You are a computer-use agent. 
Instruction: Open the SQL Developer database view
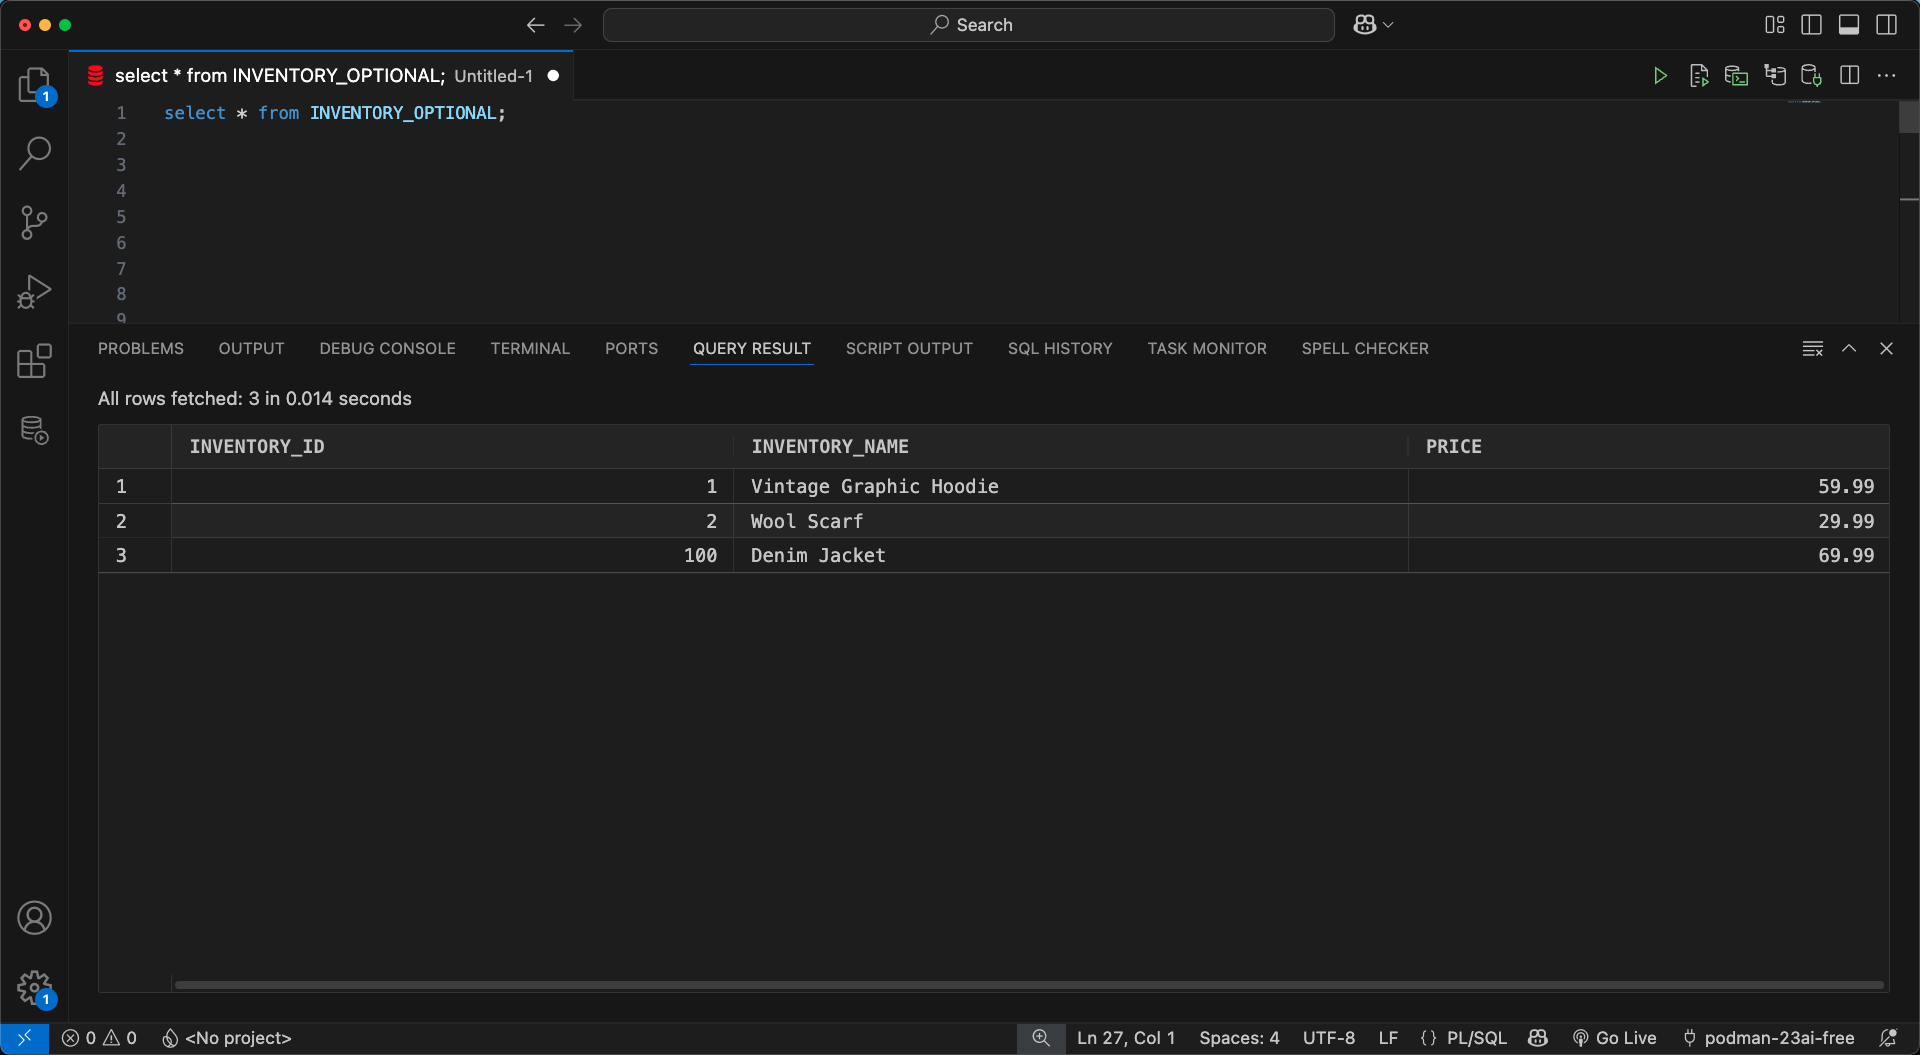(35, 430)
